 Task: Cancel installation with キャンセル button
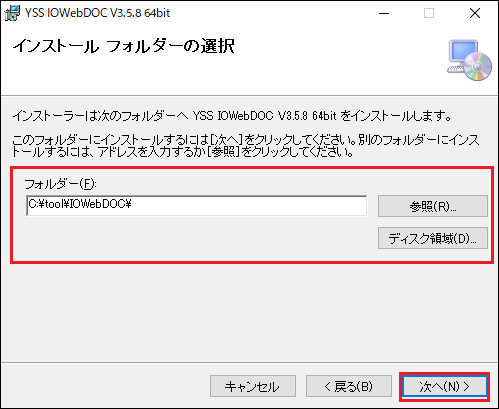point(253,386)
